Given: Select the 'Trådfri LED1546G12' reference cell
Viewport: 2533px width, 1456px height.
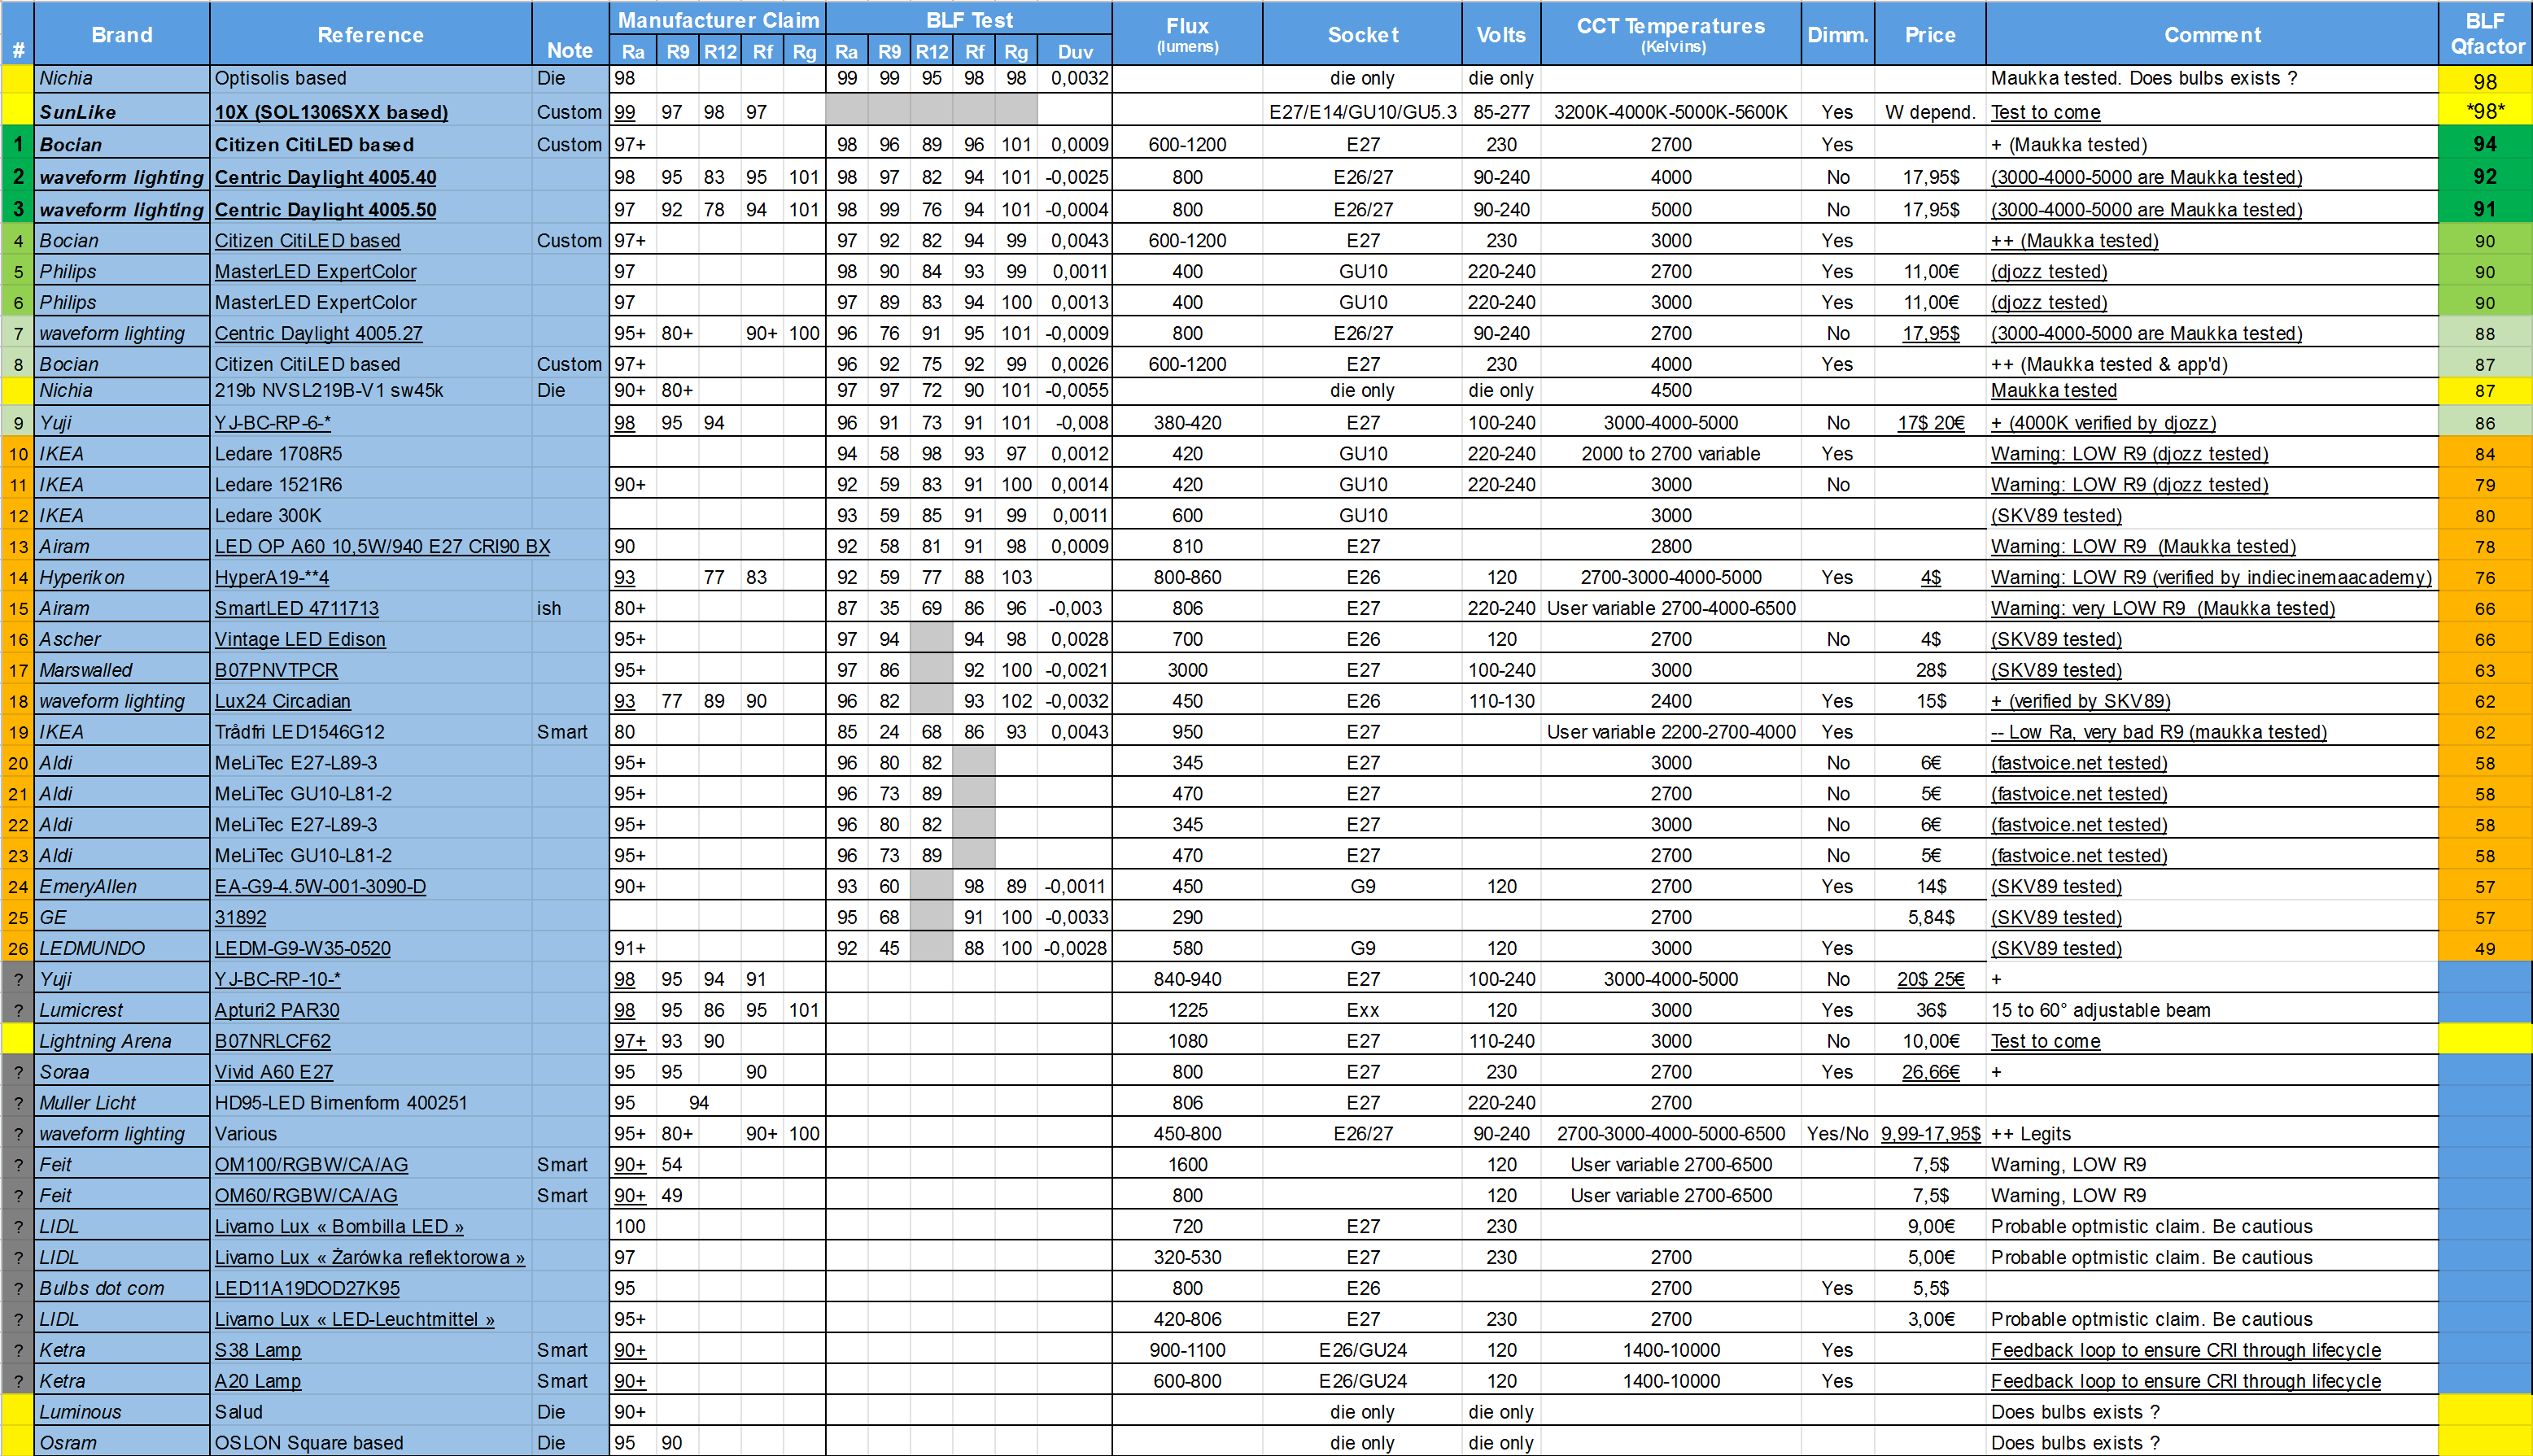Looking at the screenshot, I should (370, 732).
